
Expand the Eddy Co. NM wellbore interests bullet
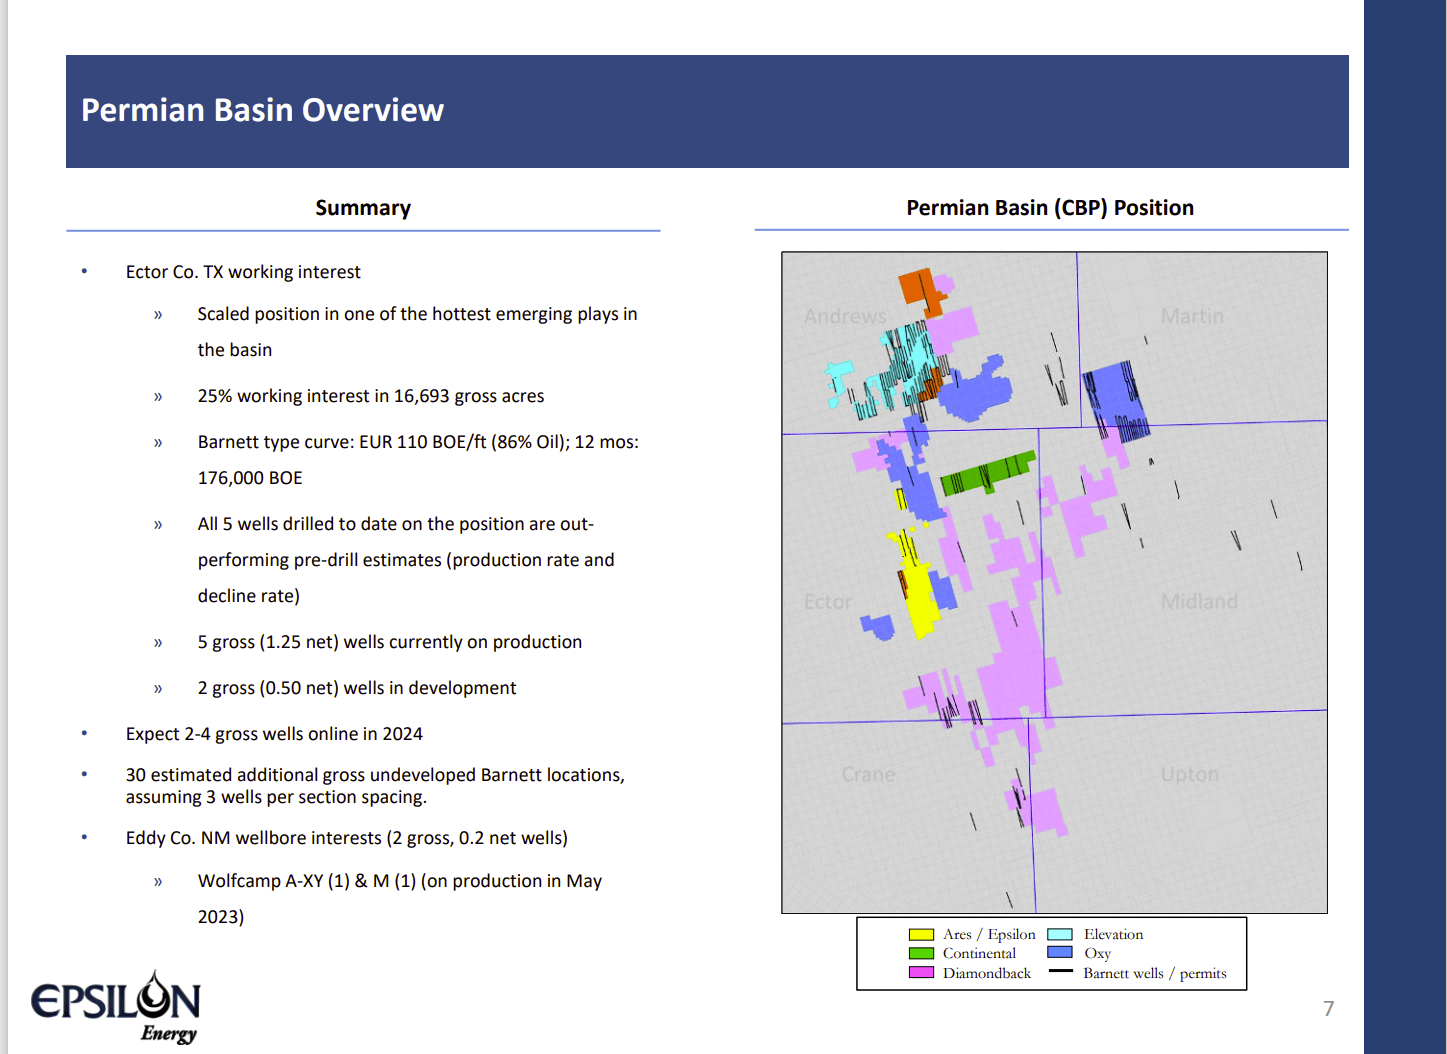click(346, 837)
